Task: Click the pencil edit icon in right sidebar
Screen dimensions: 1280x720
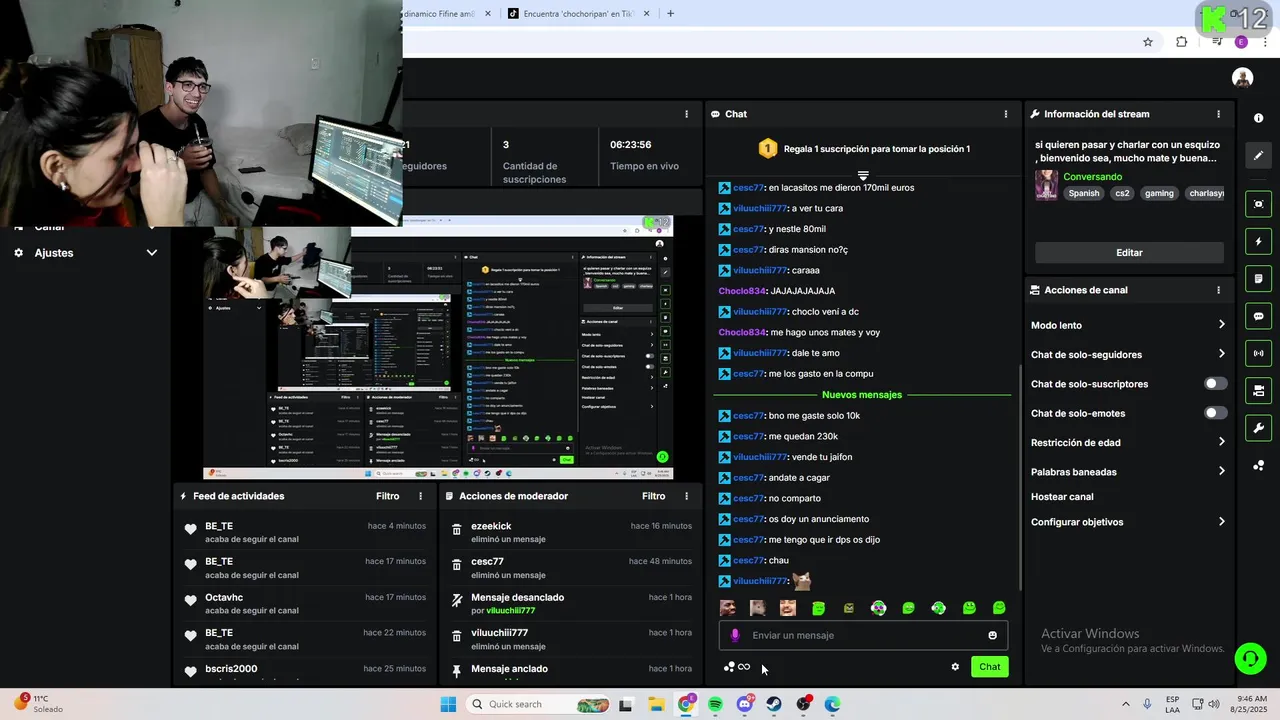Action: coord(1258,155)
